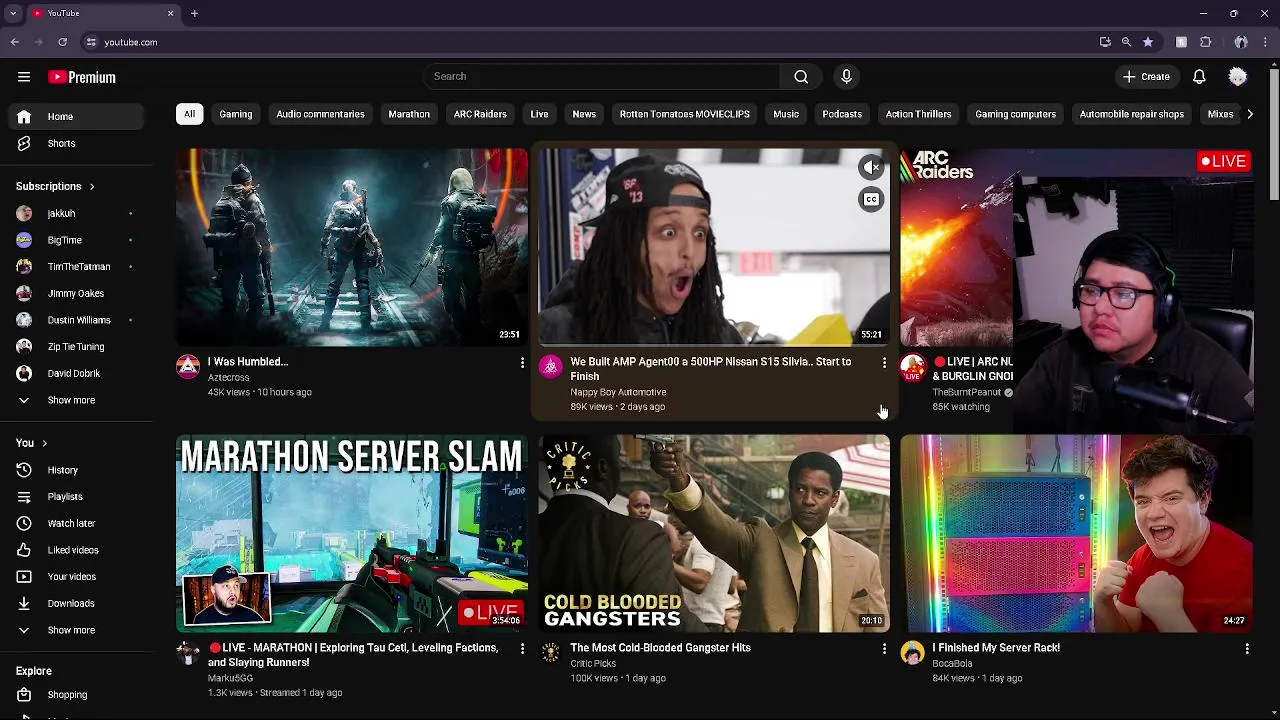The width and height of the screenshot is (1280, 720).
Task: Open Shopping under Explore
Action: 76,694
